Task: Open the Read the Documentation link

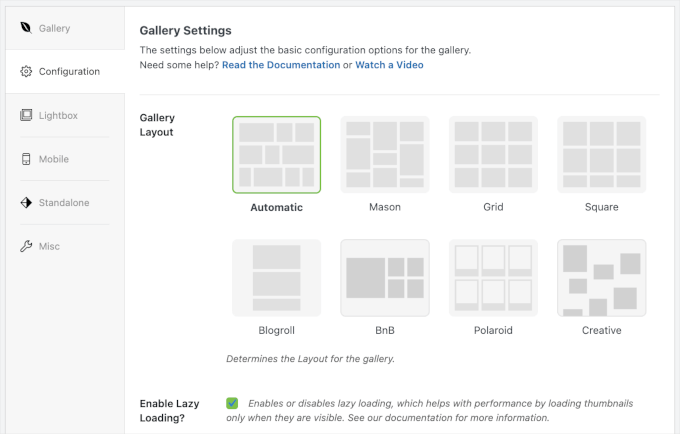Action: click(281, 65)
